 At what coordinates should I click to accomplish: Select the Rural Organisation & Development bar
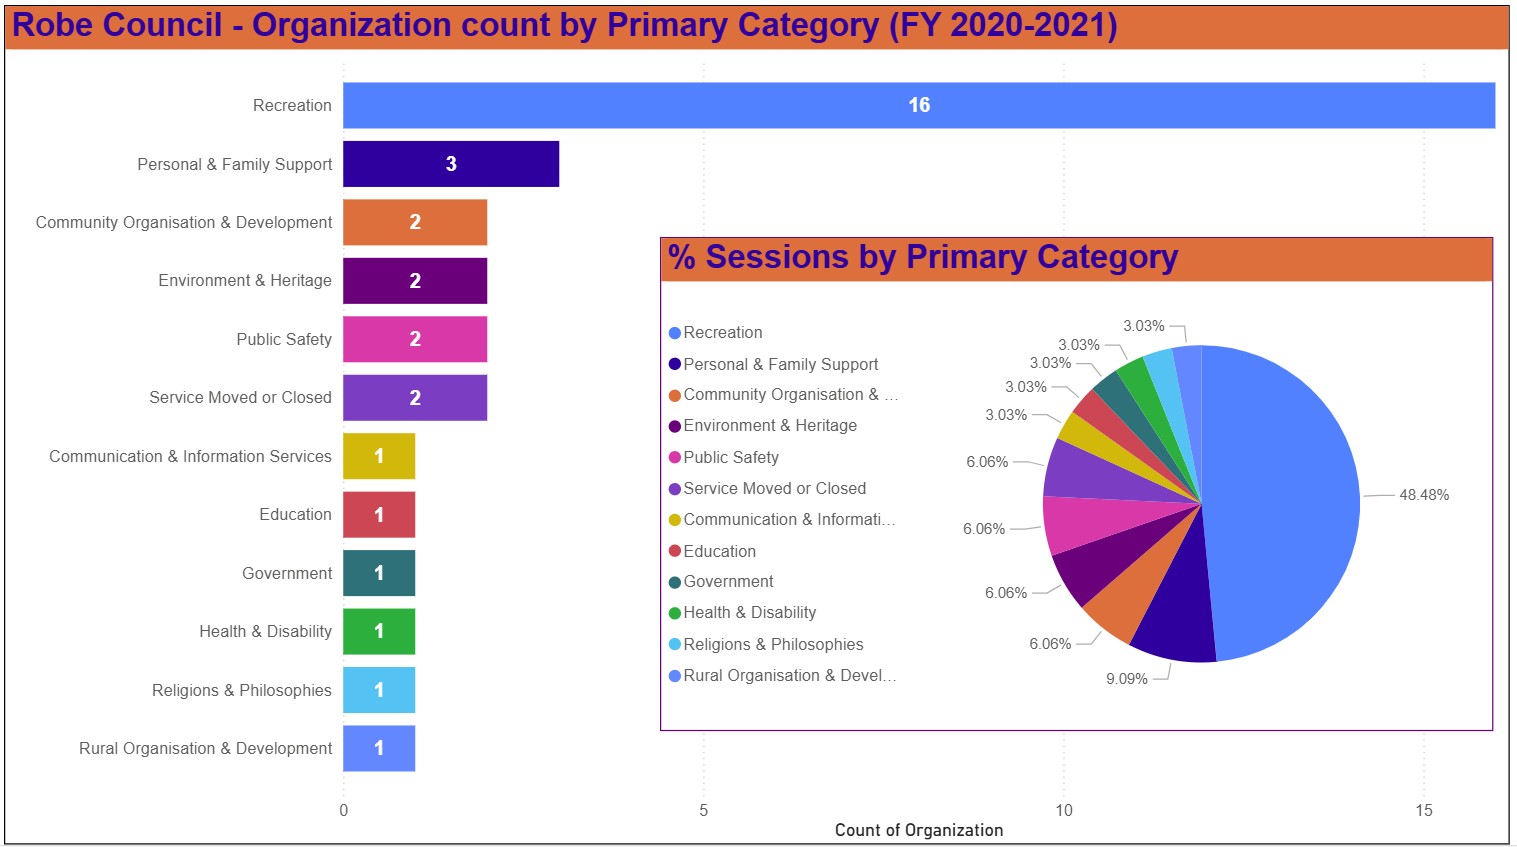pos(378,748)
